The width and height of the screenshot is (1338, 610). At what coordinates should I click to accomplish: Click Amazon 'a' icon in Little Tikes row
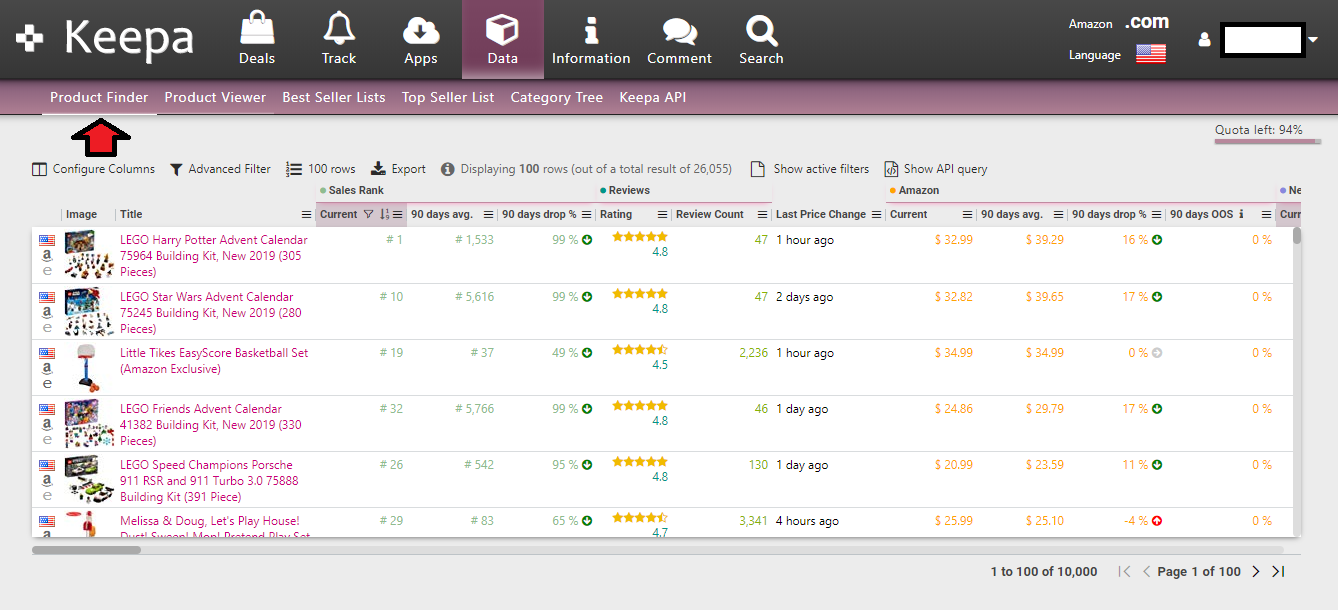coord(46,368)
